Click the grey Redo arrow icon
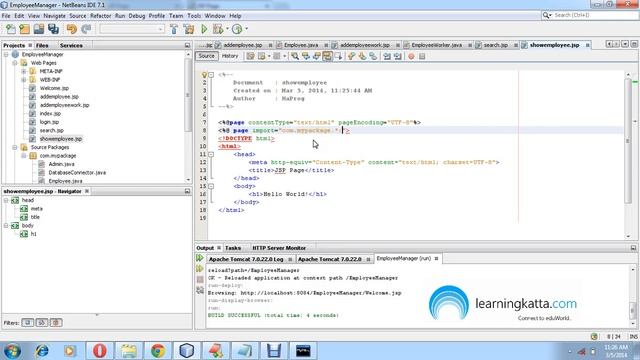Image resolution: width=640 pixels, height=360 pixels. (86, 29)
